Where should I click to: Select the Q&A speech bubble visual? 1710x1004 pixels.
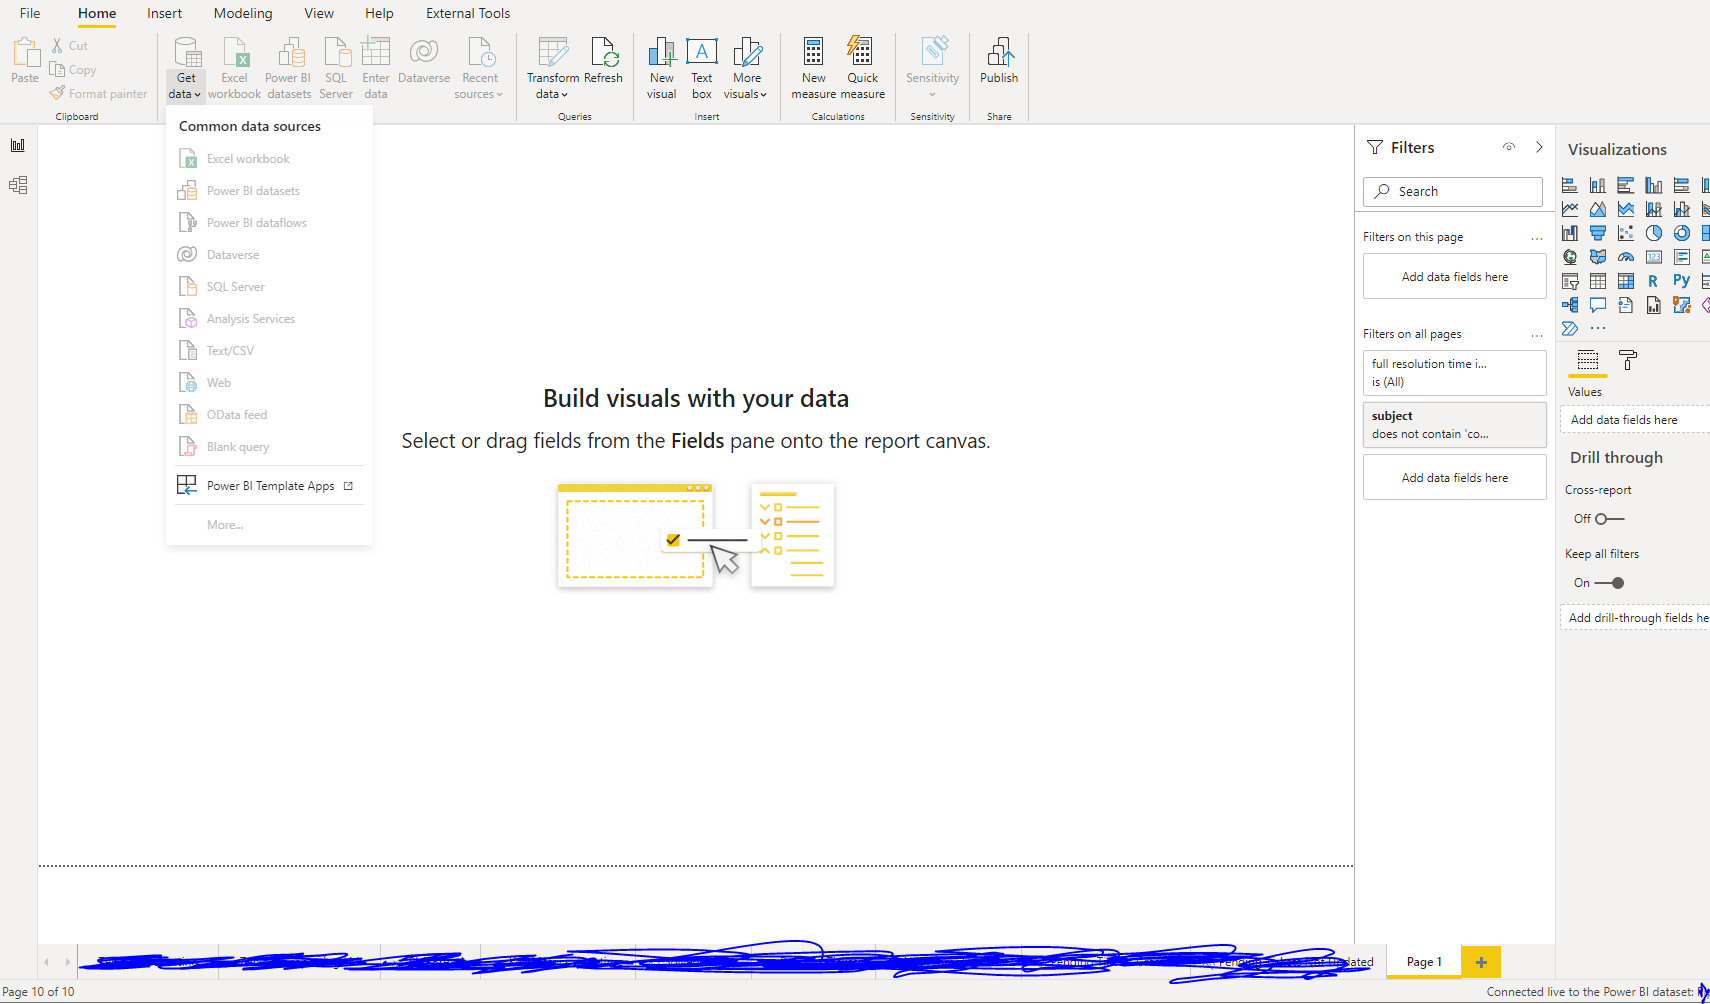click(1598, 305)
